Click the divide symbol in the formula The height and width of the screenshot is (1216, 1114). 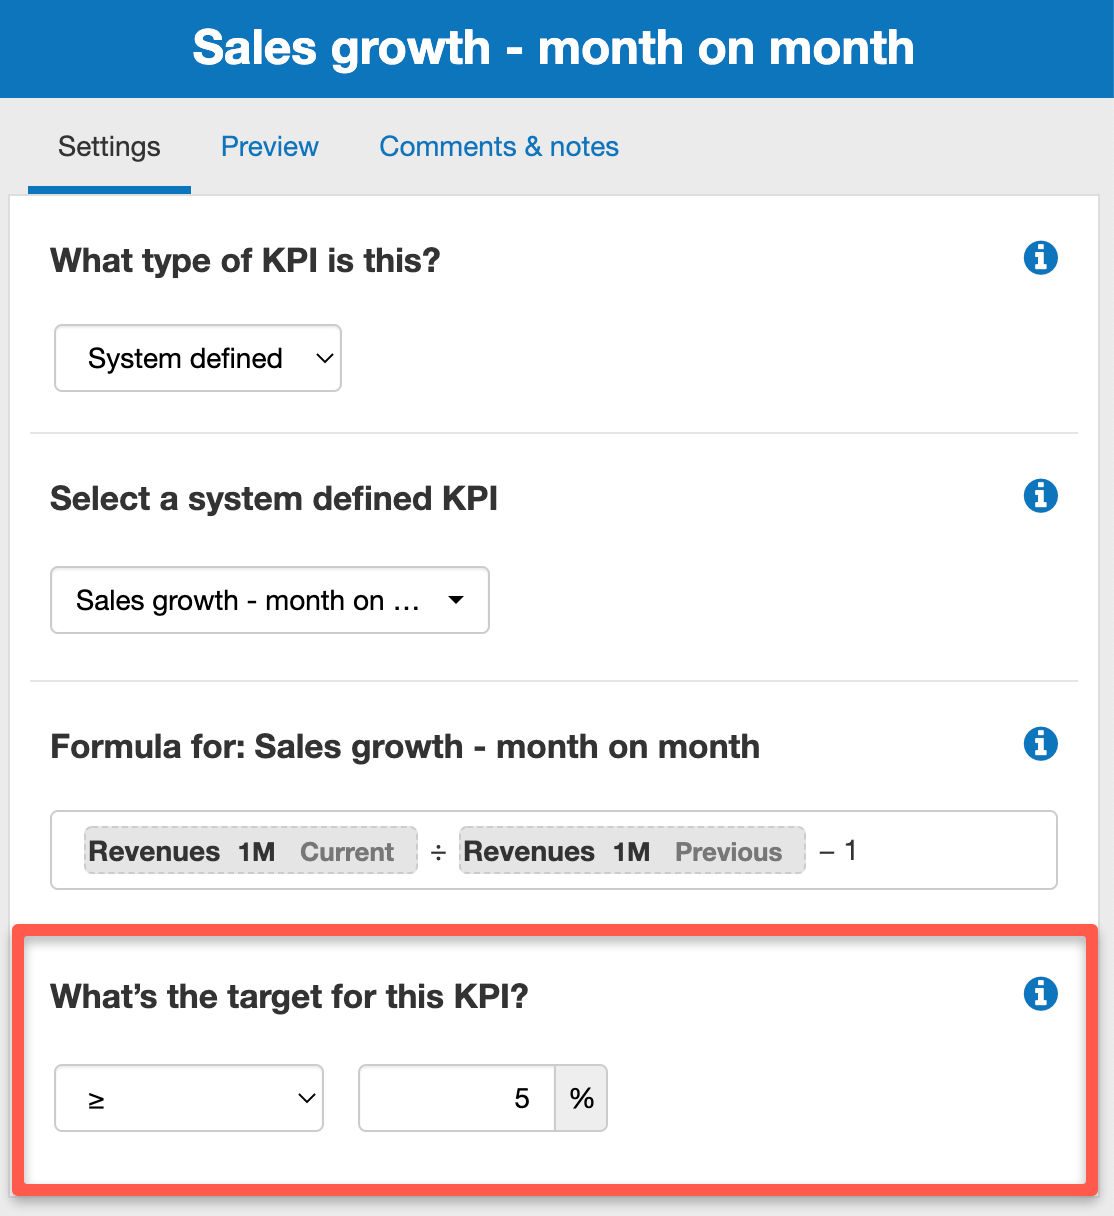pyautogui.click(x=438, y=851)
